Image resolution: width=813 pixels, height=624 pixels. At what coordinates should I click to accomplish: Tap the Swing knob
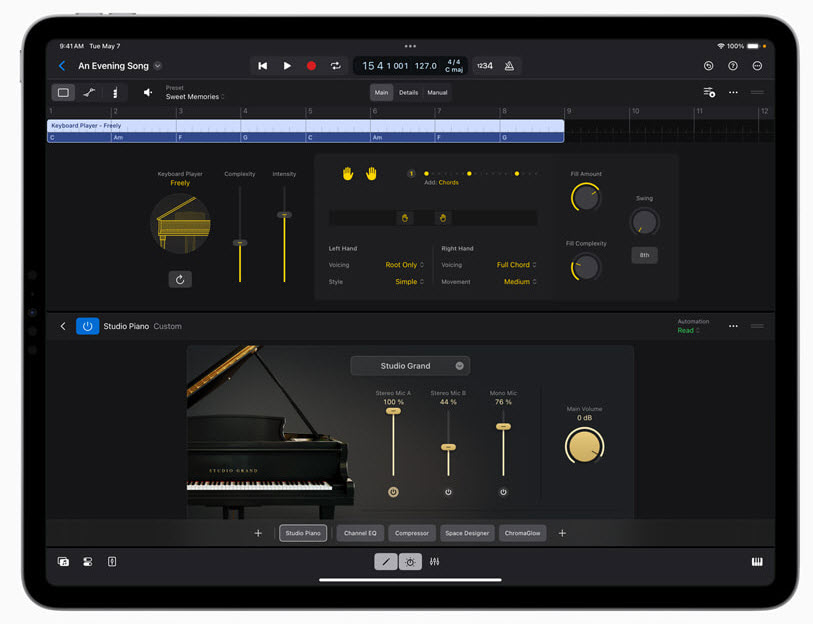click(644, 222)
